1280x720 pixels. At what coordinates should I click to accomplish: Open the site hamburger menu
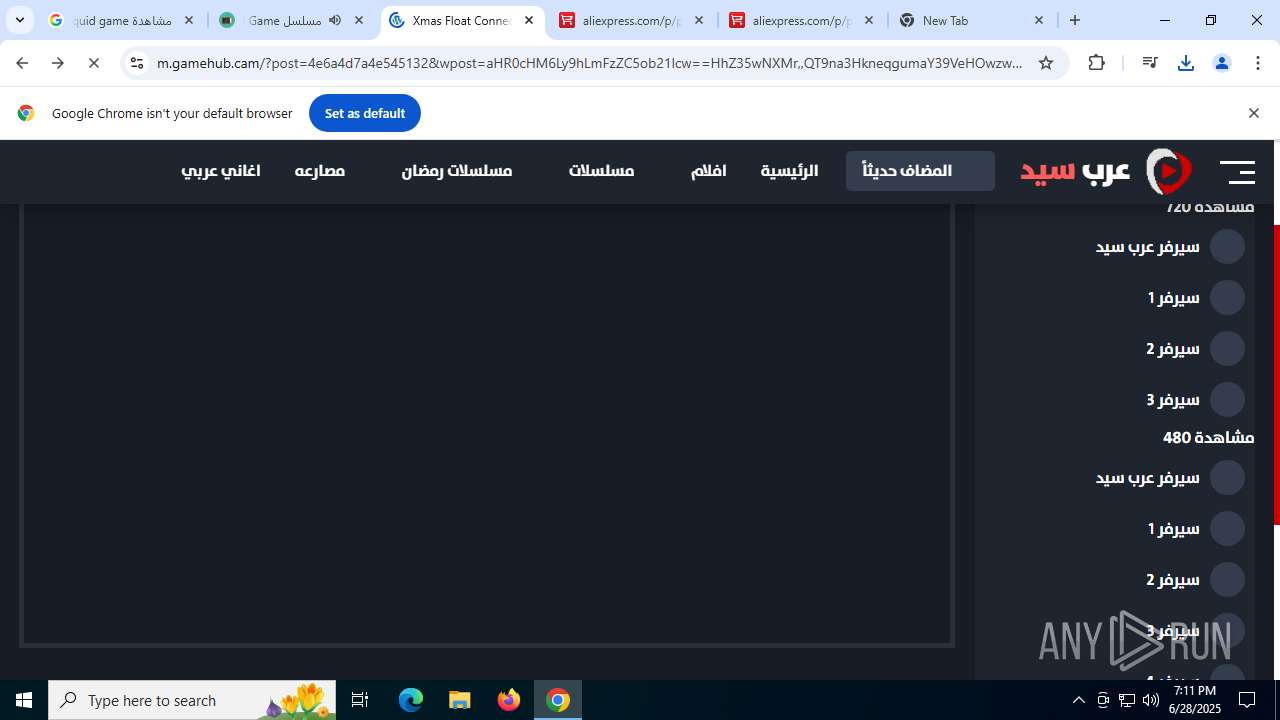(1237, 172)
